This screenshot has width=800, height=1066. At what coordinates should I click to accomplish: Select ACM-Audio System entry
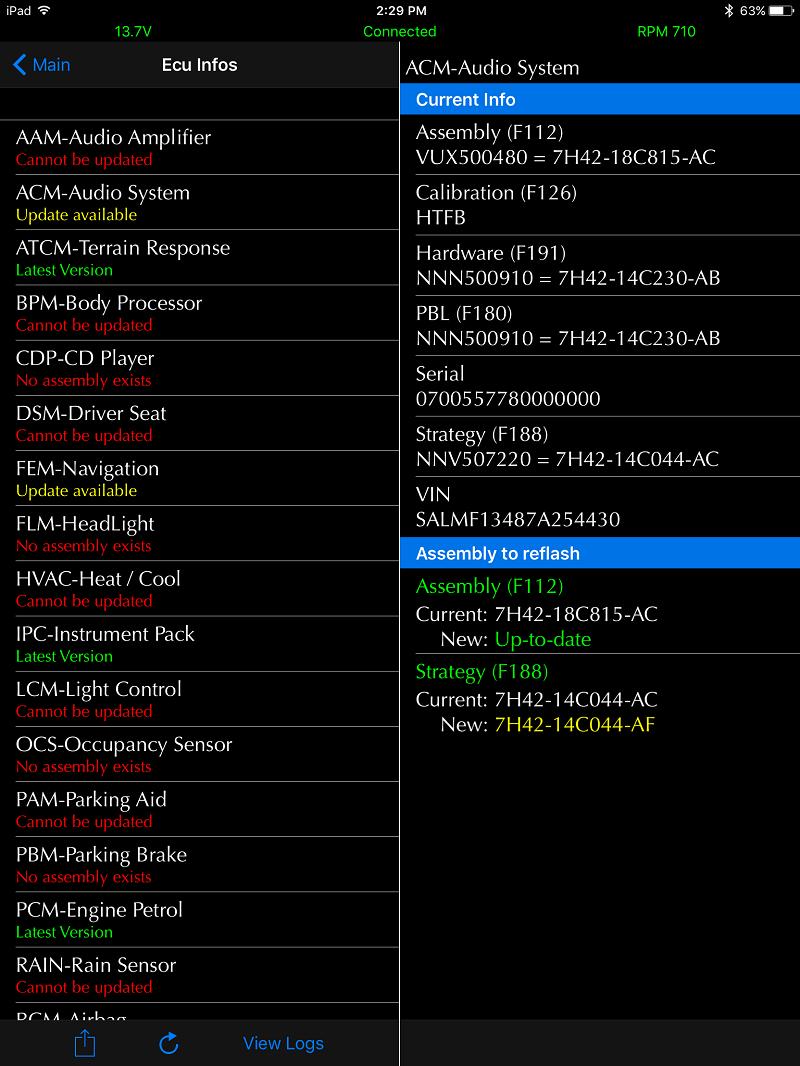point(199,202)
